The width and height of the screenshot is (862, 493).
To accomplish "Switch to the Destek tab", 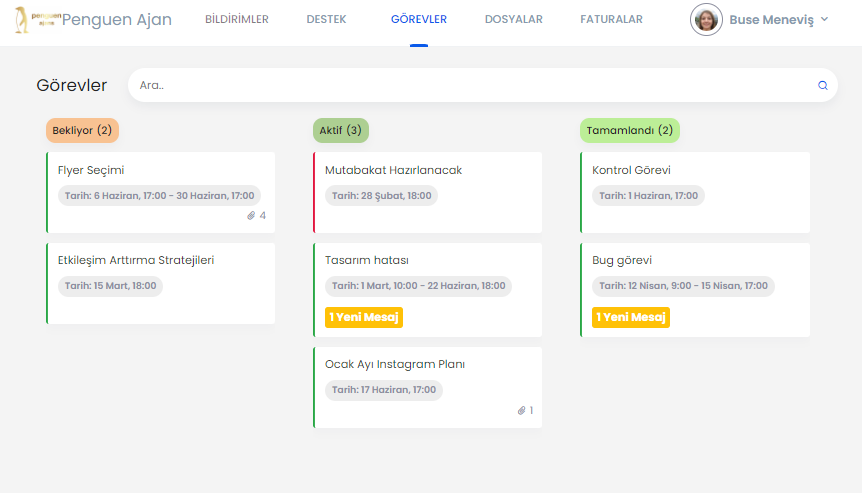I will coord(326,19).
